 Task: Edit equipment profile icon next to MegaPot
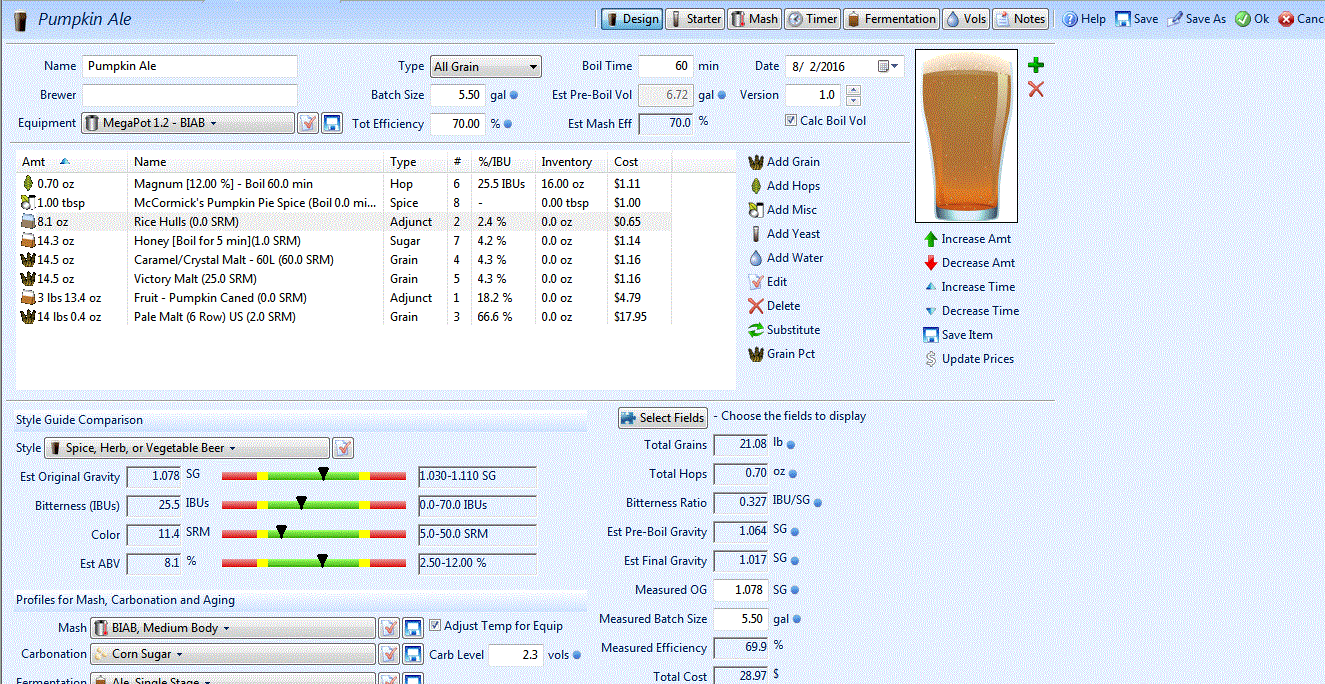click(x=308, y=123)
